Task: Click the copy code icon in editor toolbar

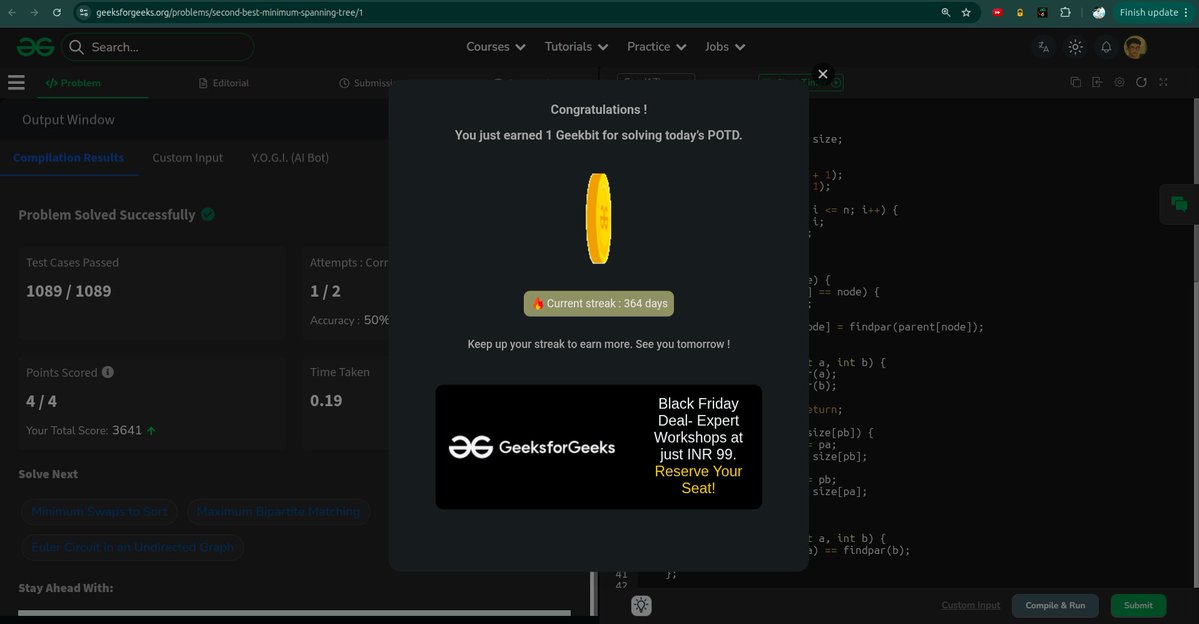Action: tap(1075, 82)
